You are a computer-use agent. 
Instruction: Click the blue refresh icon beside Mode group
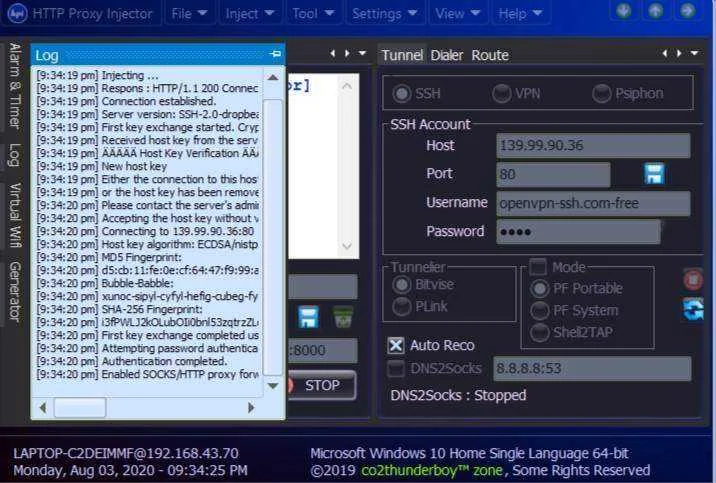tap(693, 309)
